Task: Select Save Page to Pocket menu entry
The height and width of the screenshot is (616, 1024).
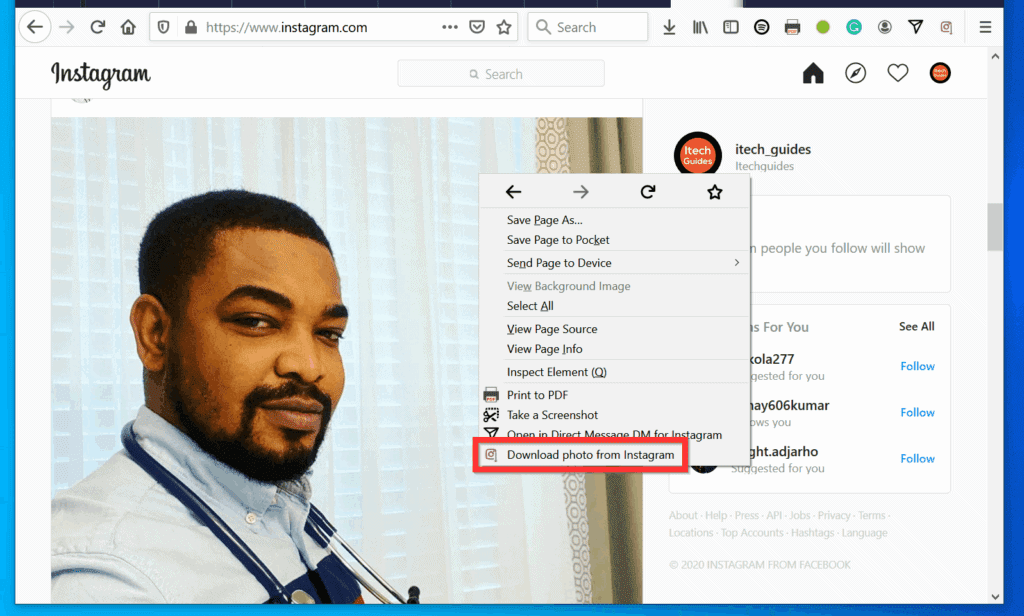Action: [x=558, y=240]
